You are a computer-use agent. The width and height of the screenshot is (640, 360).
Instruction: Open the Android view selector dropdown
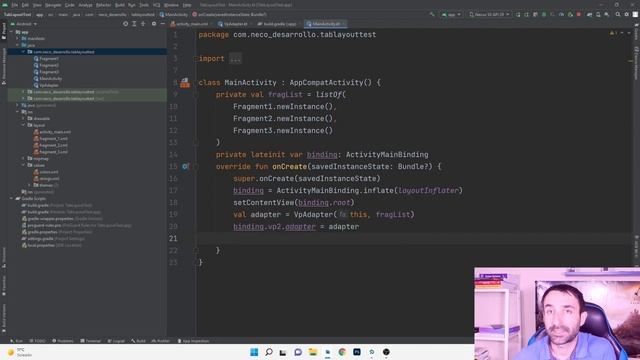24,24
